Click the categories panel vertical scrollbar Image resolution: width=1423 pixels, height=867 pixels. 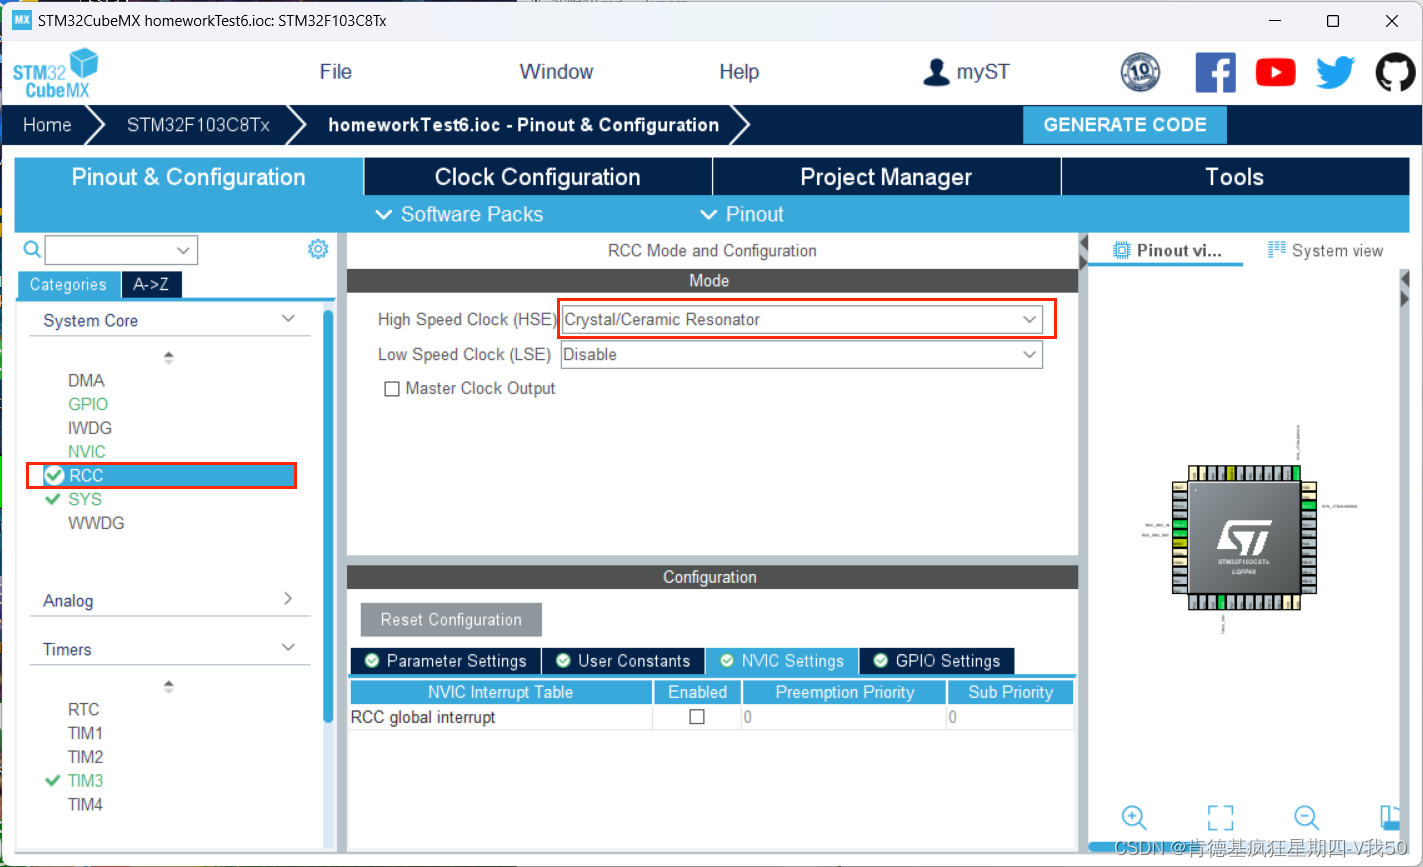(x=329, y=515)
